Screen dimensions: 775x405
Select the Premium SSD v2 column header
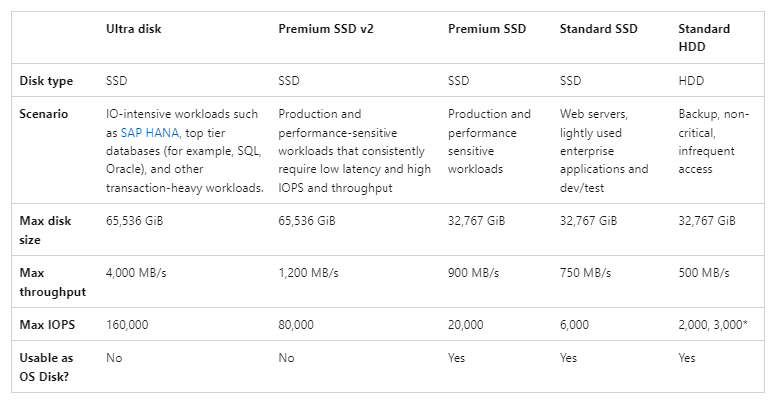tap(326, 29)
